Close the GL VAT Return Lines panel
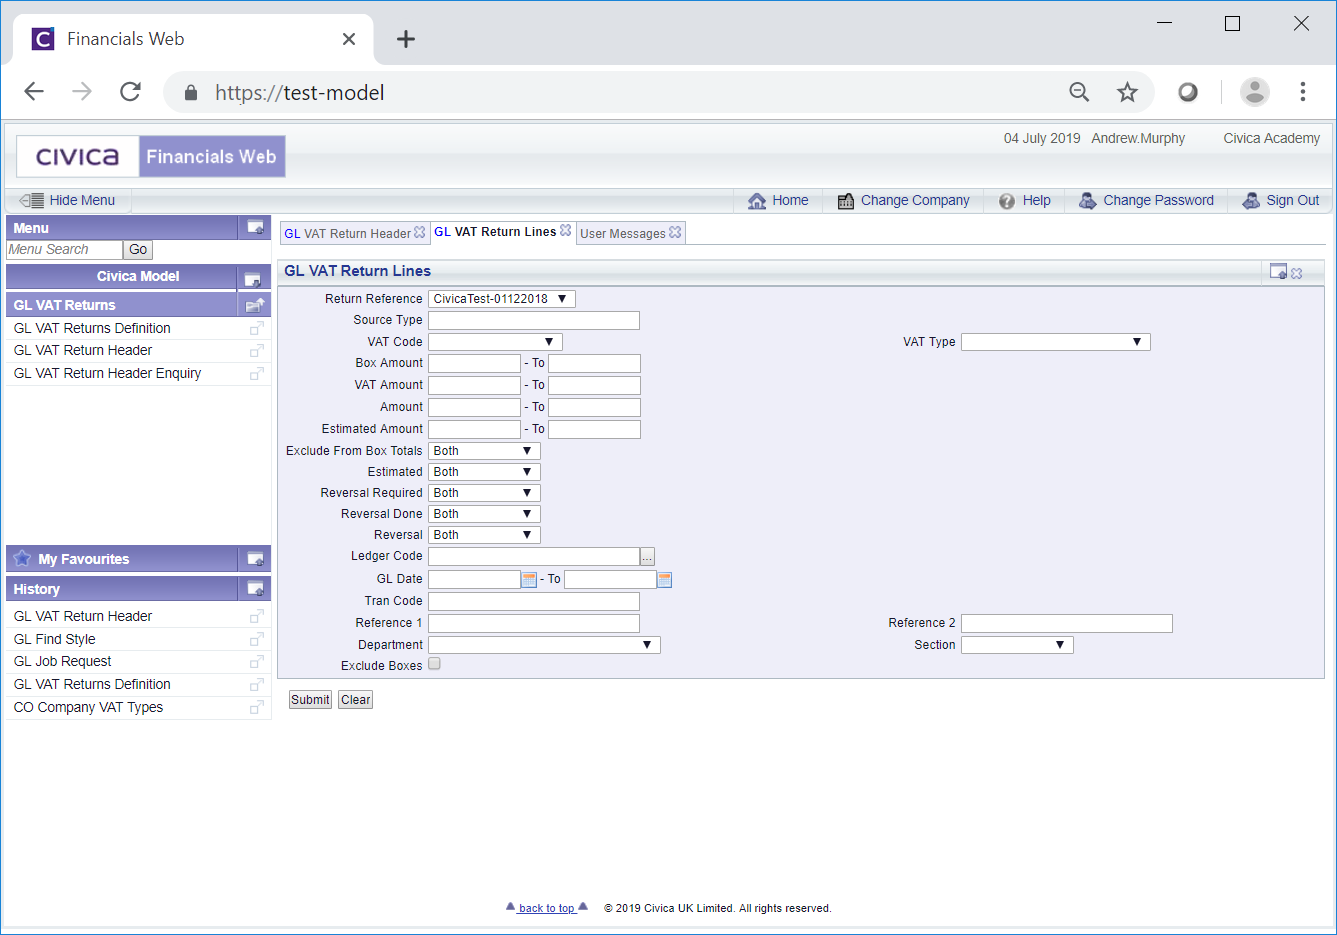The height and width of the screenshot is (935, 1337). click(1297, 273)
